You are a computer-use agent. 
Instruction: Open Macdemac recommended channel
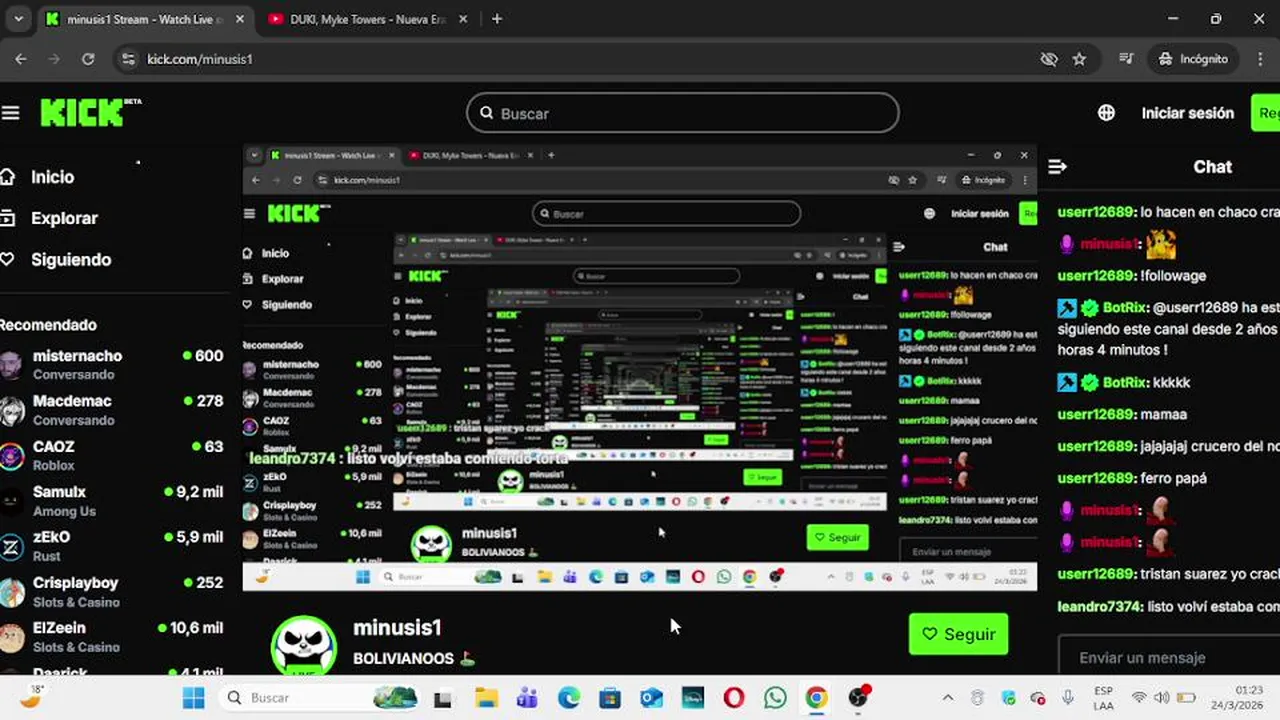click(112, 410)
